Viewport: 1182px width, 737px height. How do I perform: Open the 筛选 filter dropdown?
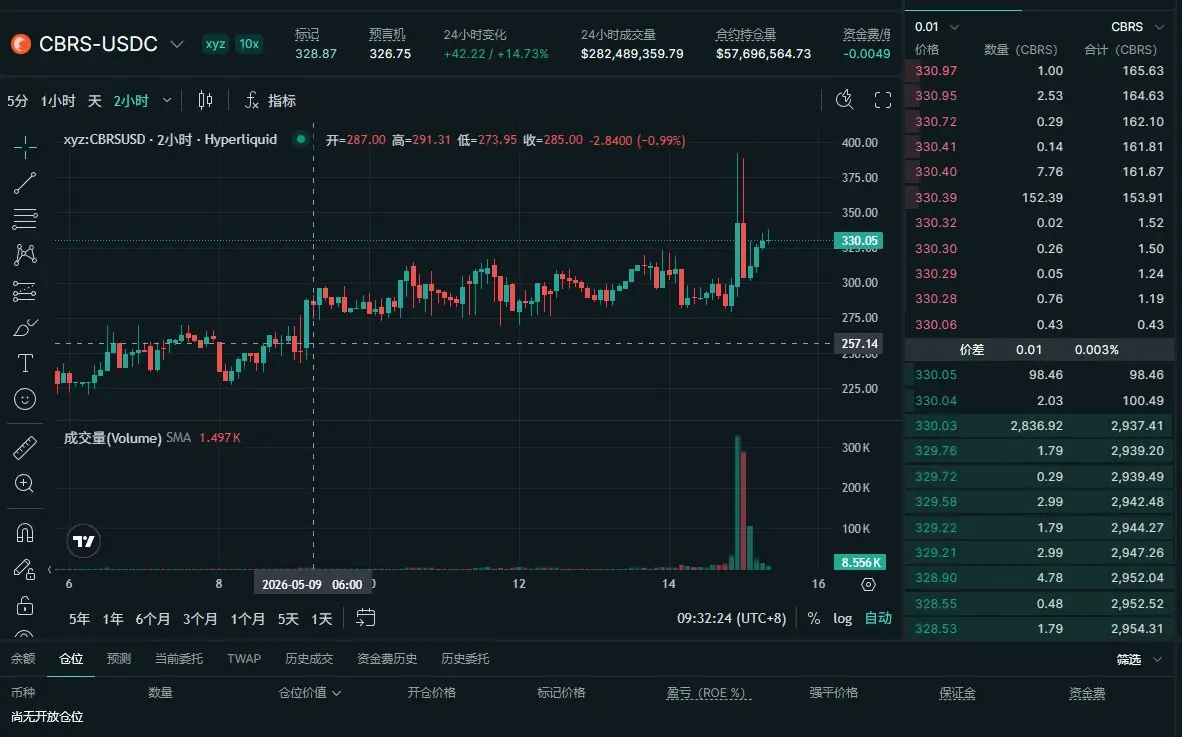(x=1139, y=659)
